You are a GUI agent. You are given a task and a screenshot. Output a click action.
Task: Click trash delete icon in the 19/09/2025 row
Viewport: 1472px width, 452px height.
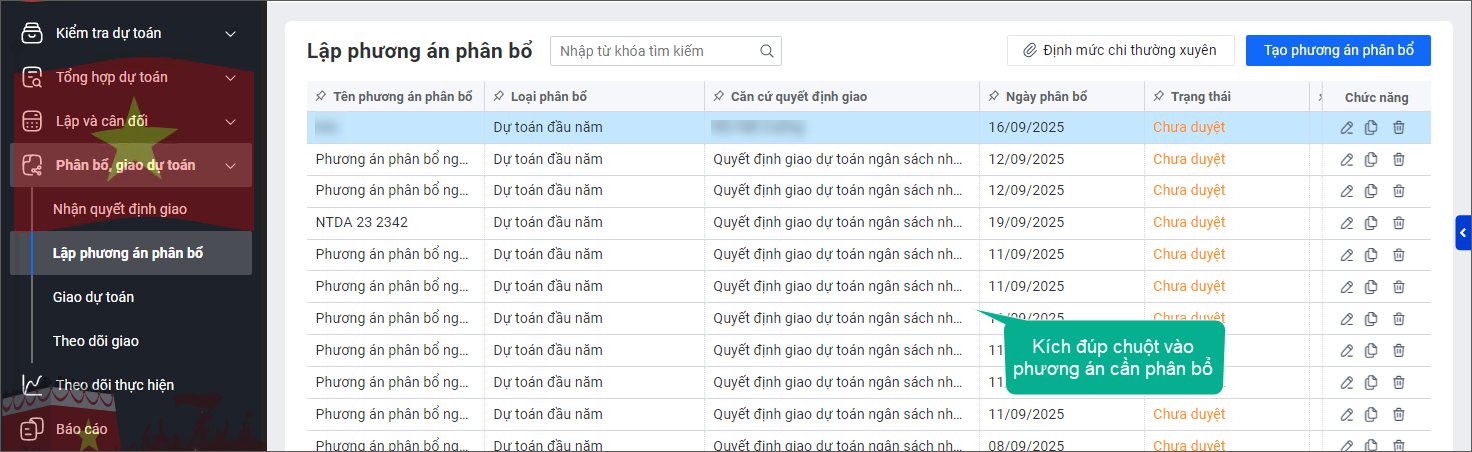1399,223
